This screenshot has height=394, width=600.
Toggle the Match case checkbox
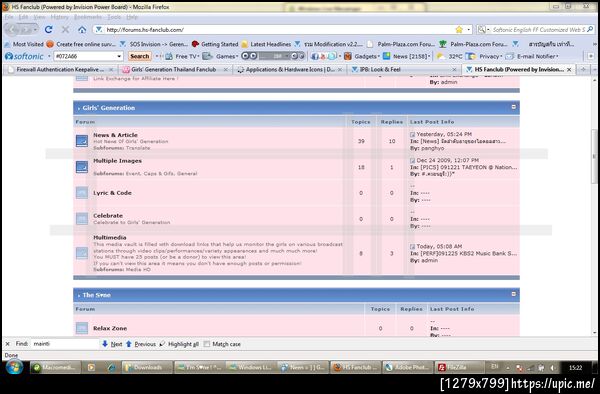point(207,344)
